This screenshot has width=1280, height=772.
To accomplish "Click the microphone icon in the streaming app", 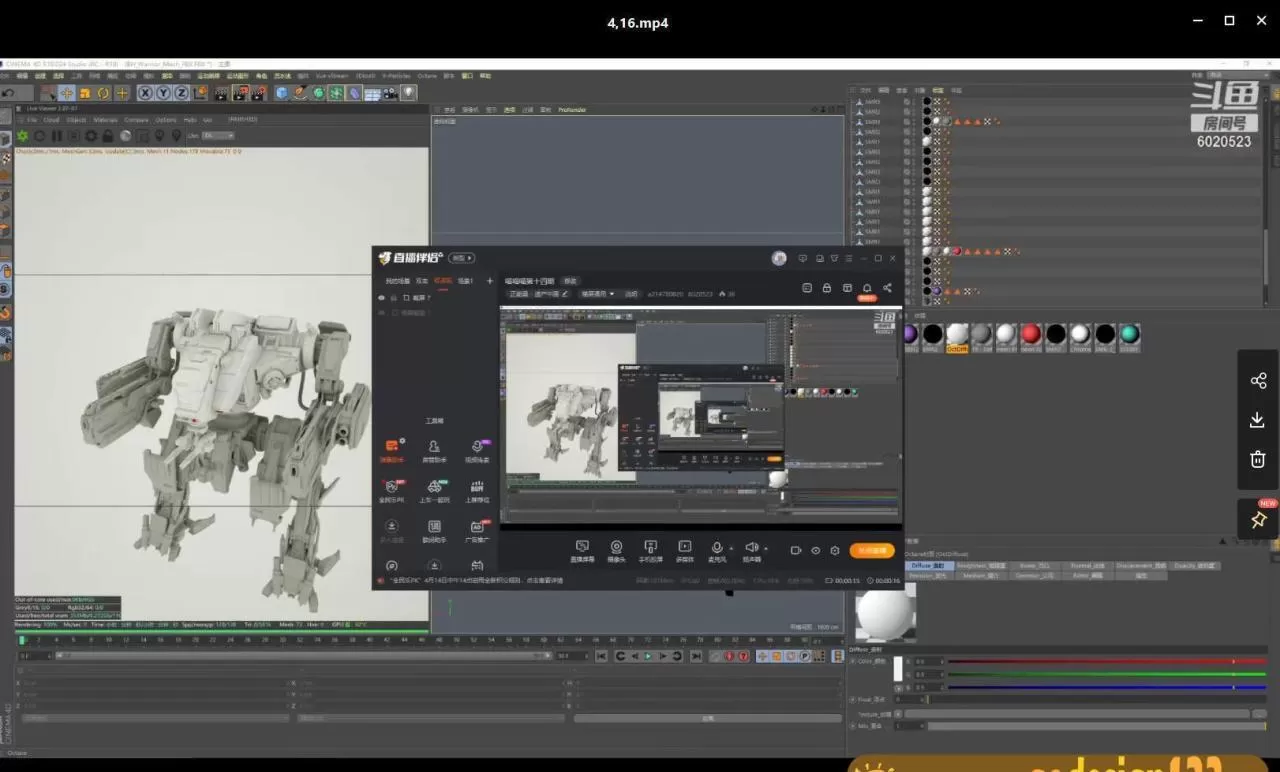I will 716,547.
